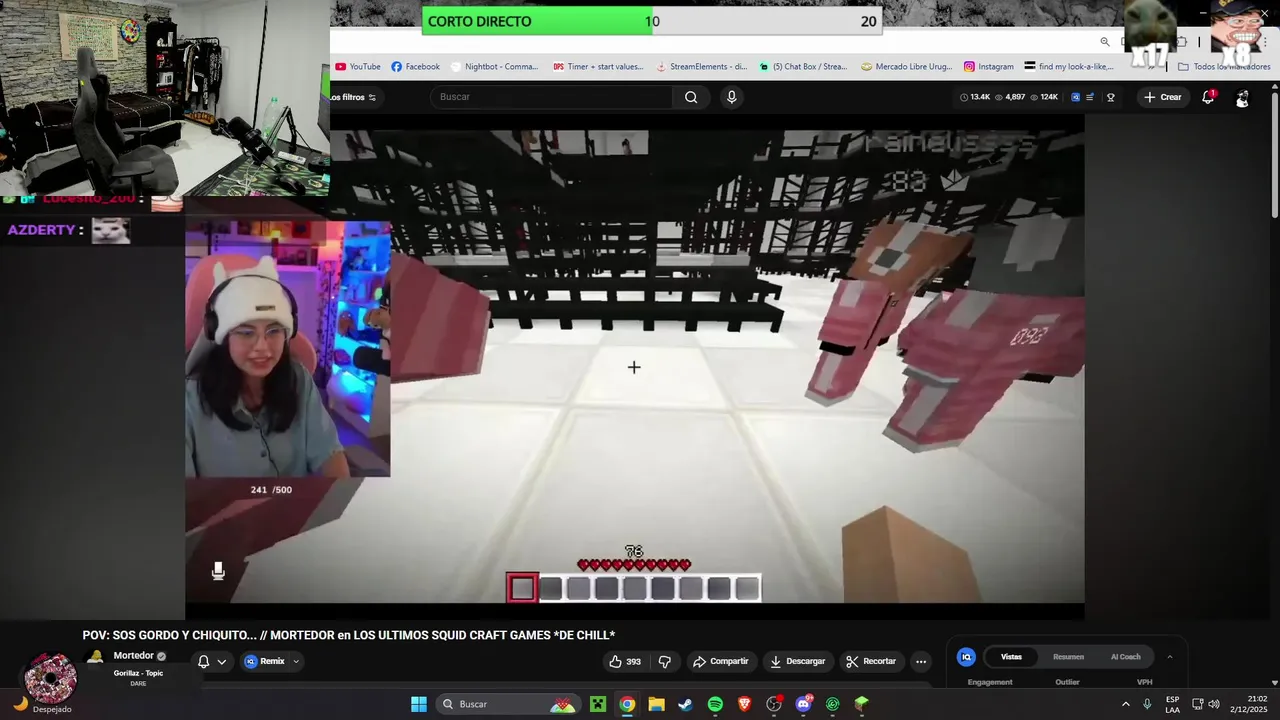Switch to the Vistas tab

[1012, 657]
